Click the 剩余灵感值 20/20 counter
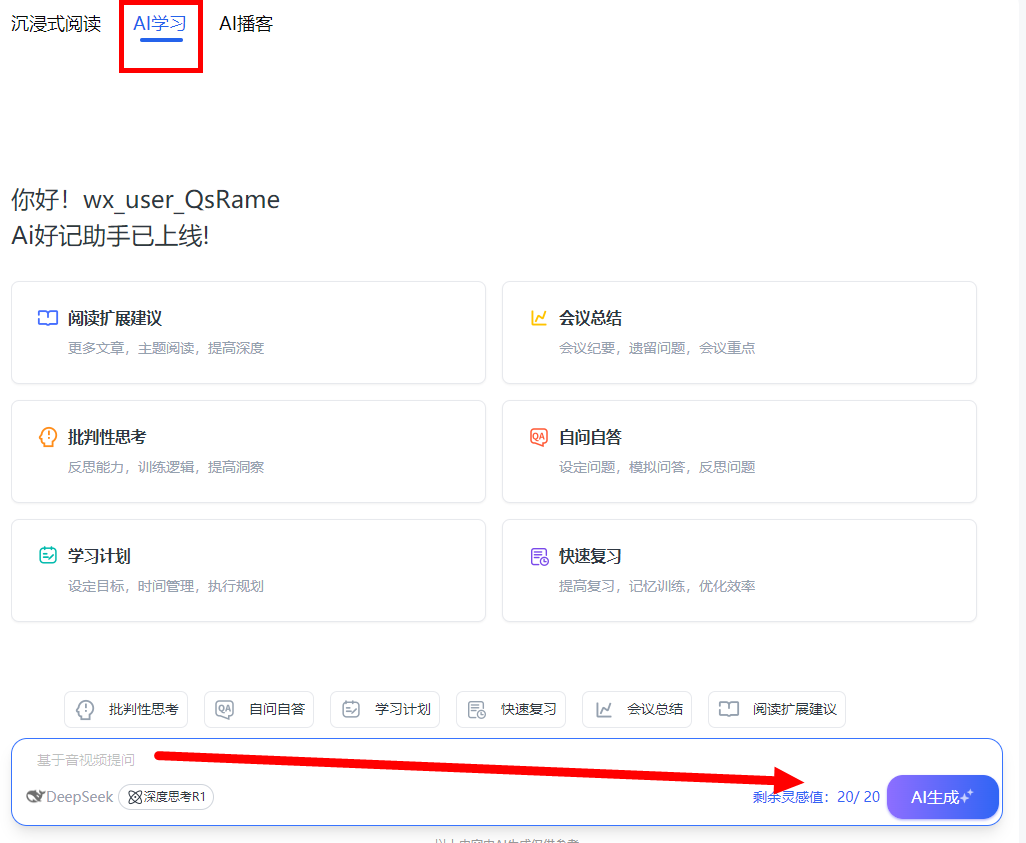 point(816,797)
